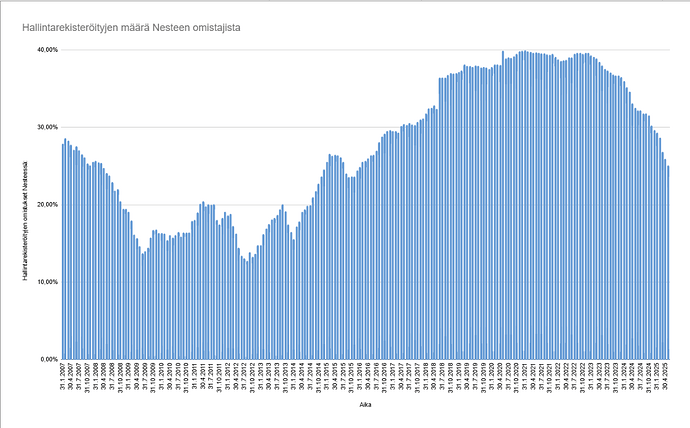
Task: Select the '31.10.2012' x-axis date label
Action: (x=253, y=378)
